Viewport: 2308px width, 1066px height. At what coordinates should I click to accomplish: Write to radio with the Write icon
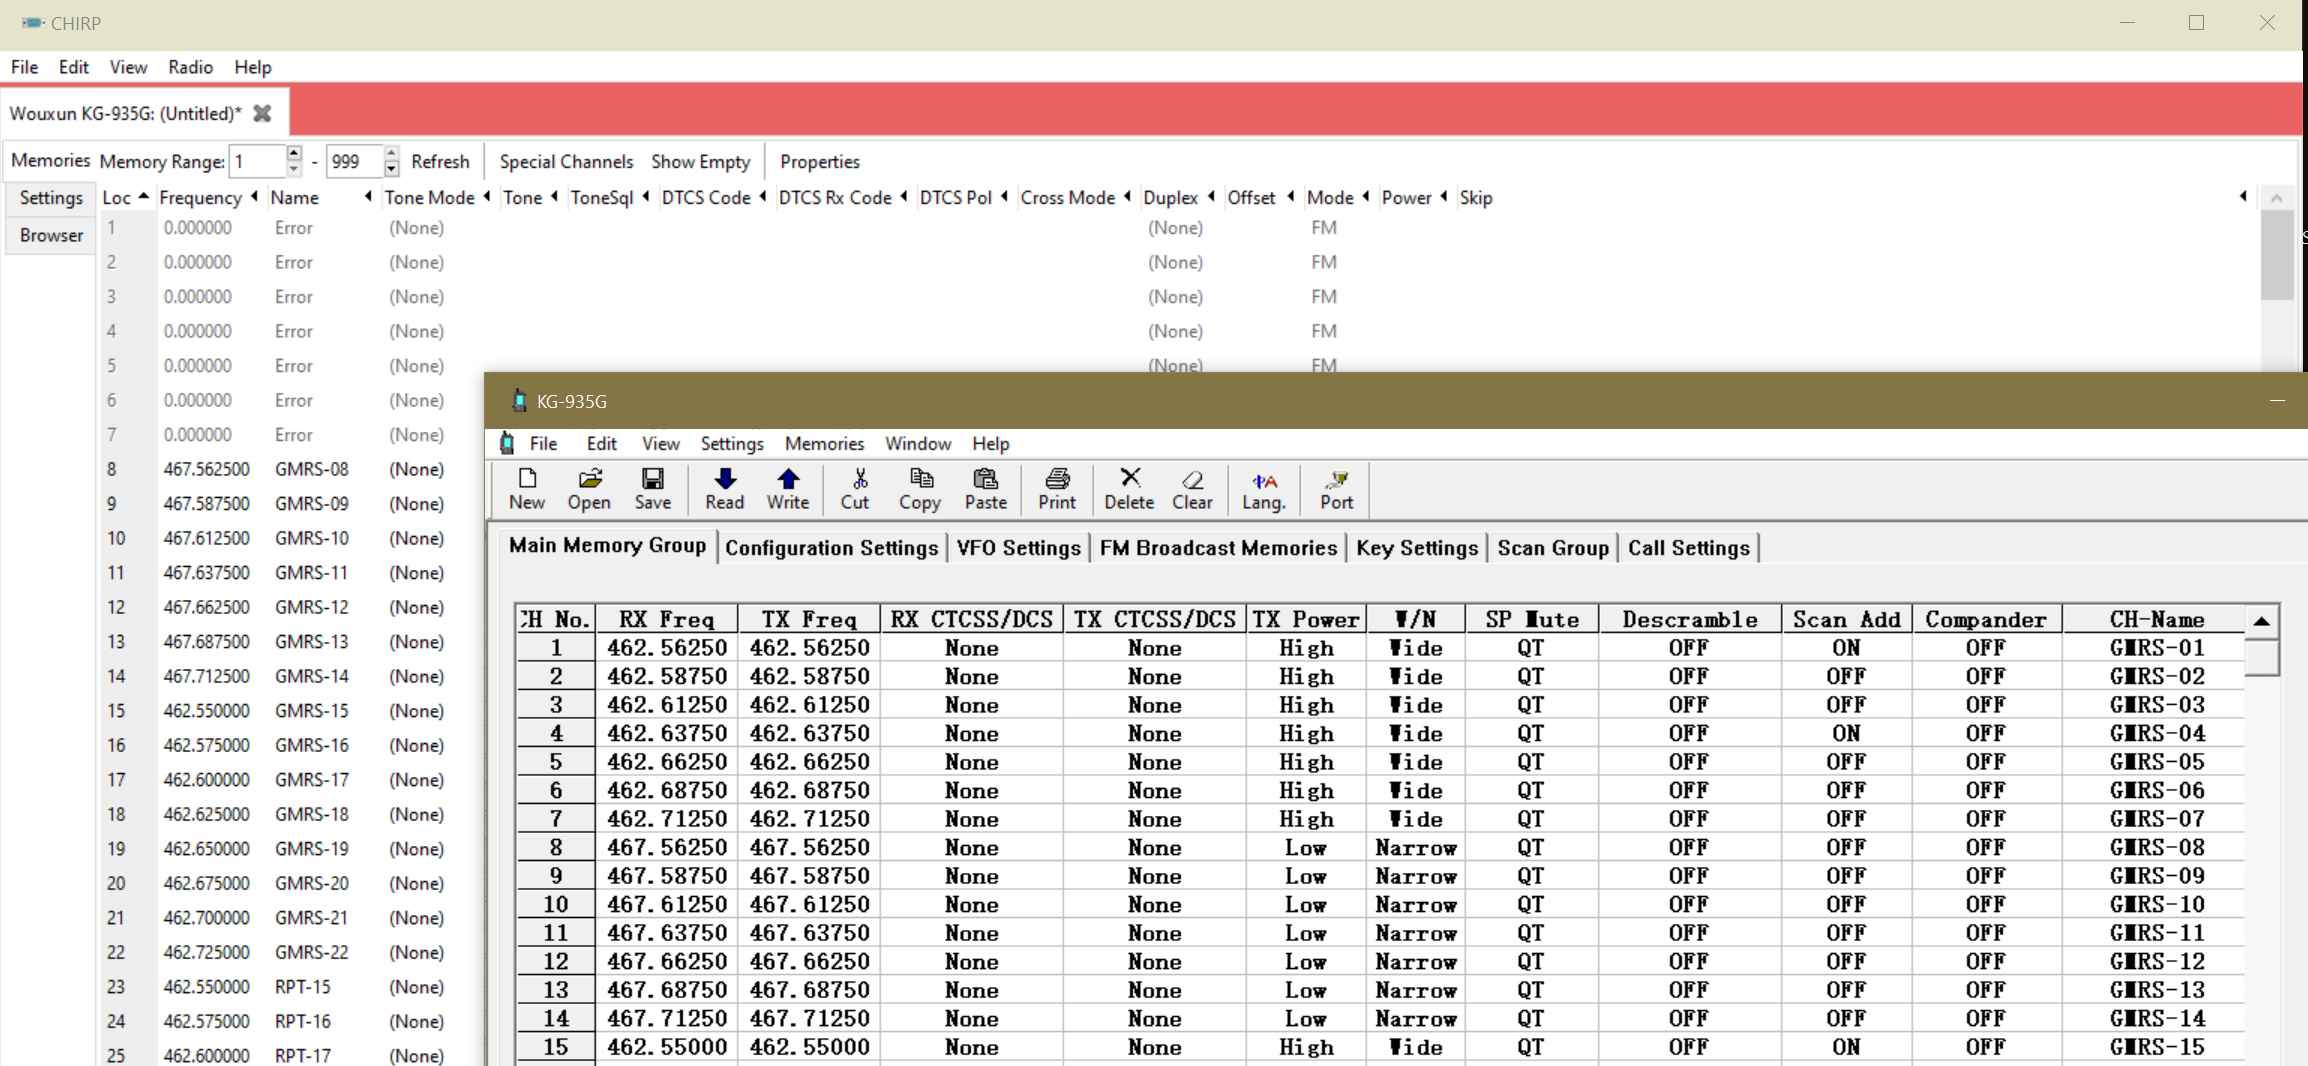click(788, 489)
